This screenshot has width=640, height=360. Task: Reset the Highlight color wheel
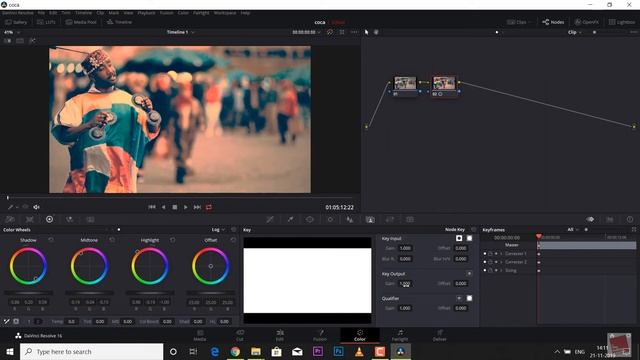(x=173, y=240)
